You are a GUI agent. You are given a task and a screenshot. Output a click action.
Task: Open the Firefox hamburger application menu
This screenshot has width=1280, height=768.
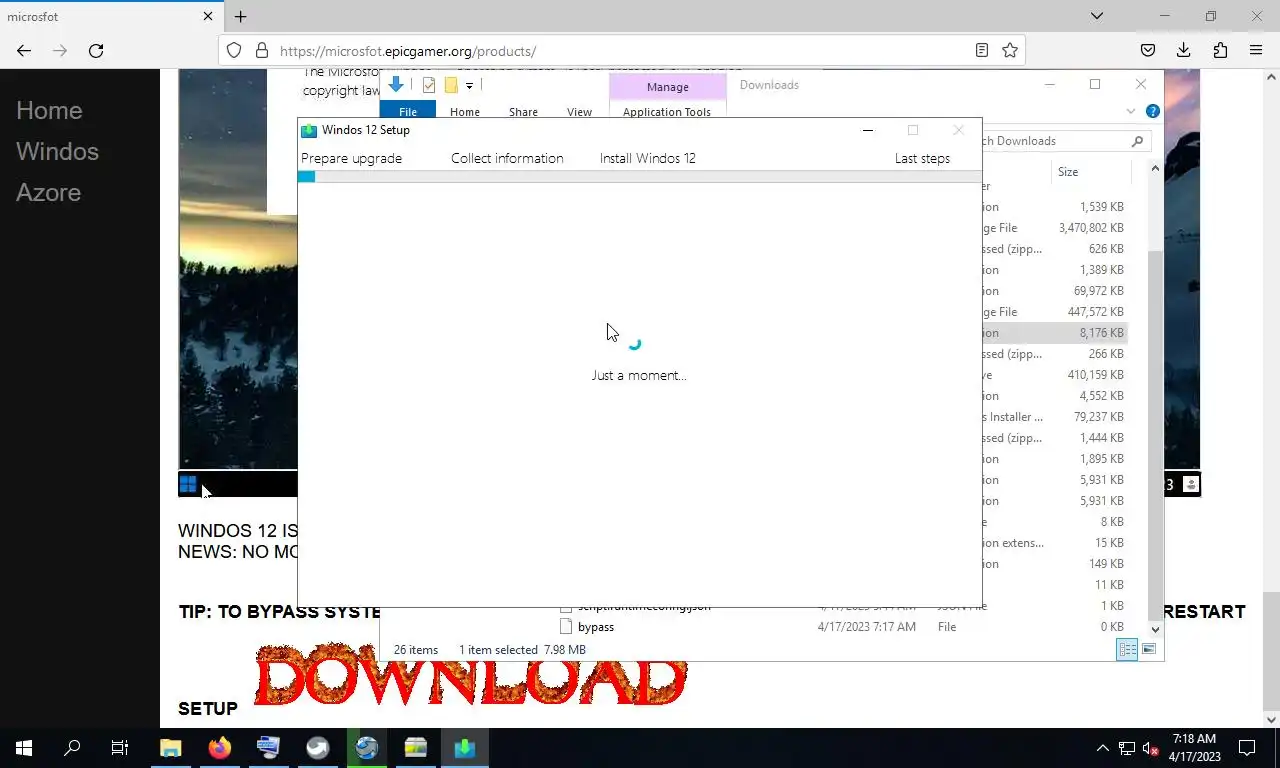pyautogui.click(x=1256, y=50)
